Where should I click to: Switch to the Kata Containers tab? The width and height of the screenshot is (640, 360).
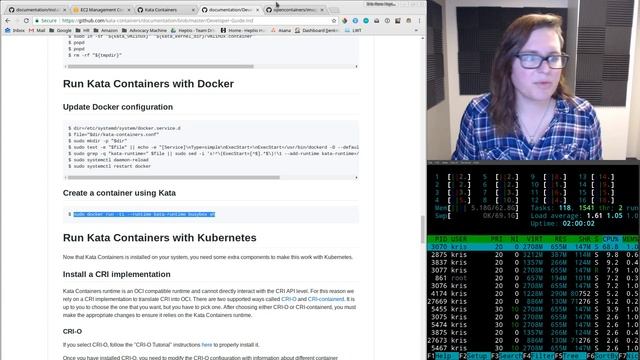pos(166,9)
